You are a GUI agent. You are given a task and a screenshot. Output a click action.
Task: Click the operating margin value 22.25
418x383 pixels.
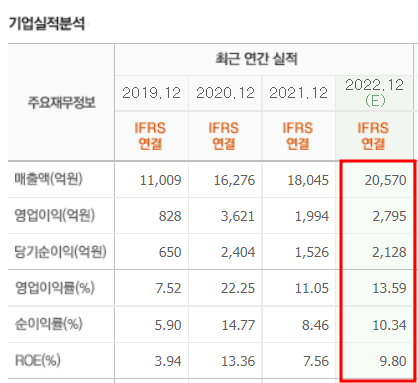point(238,288)
